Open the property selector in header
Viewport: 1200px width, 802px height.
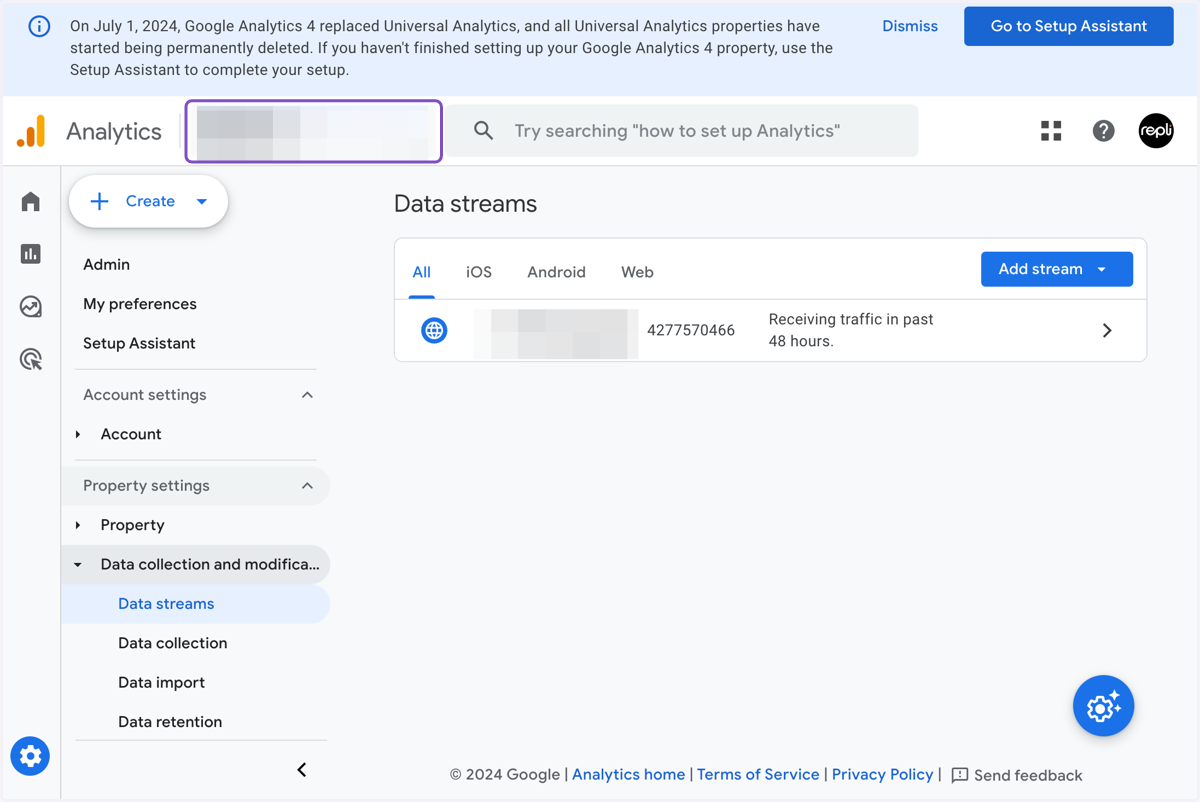[x=313, y=131]
